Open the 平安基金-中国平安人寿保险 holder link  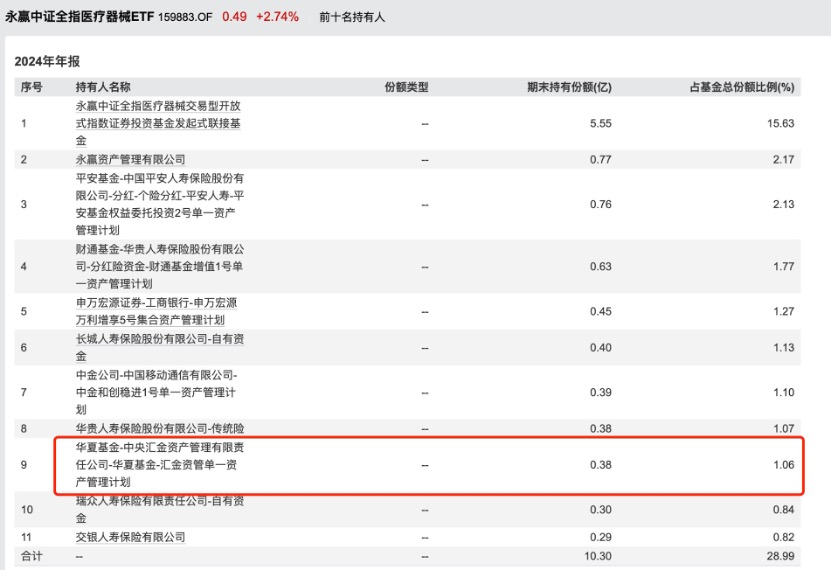point(160,204)
